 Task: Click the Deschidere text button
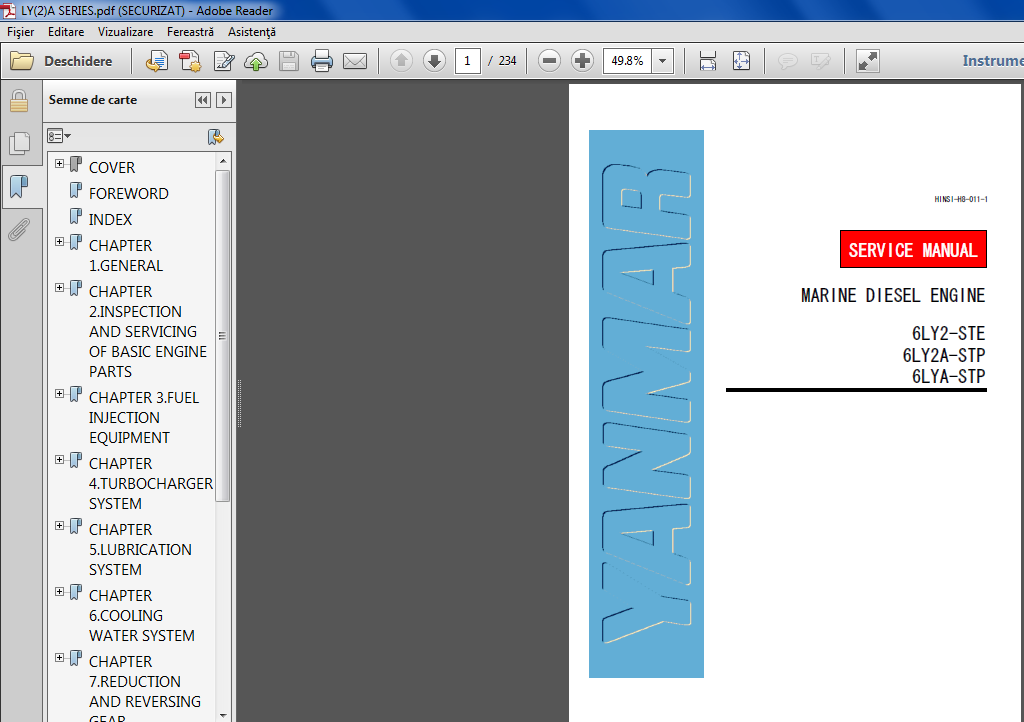point(78,61)
